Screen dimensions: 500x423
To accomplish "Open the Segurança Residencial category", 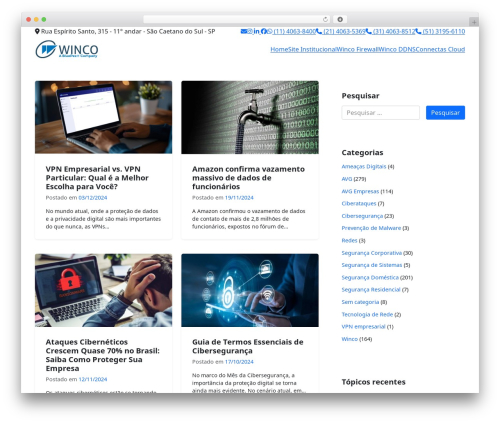I will pyautogui.click(x=371, y=290).
